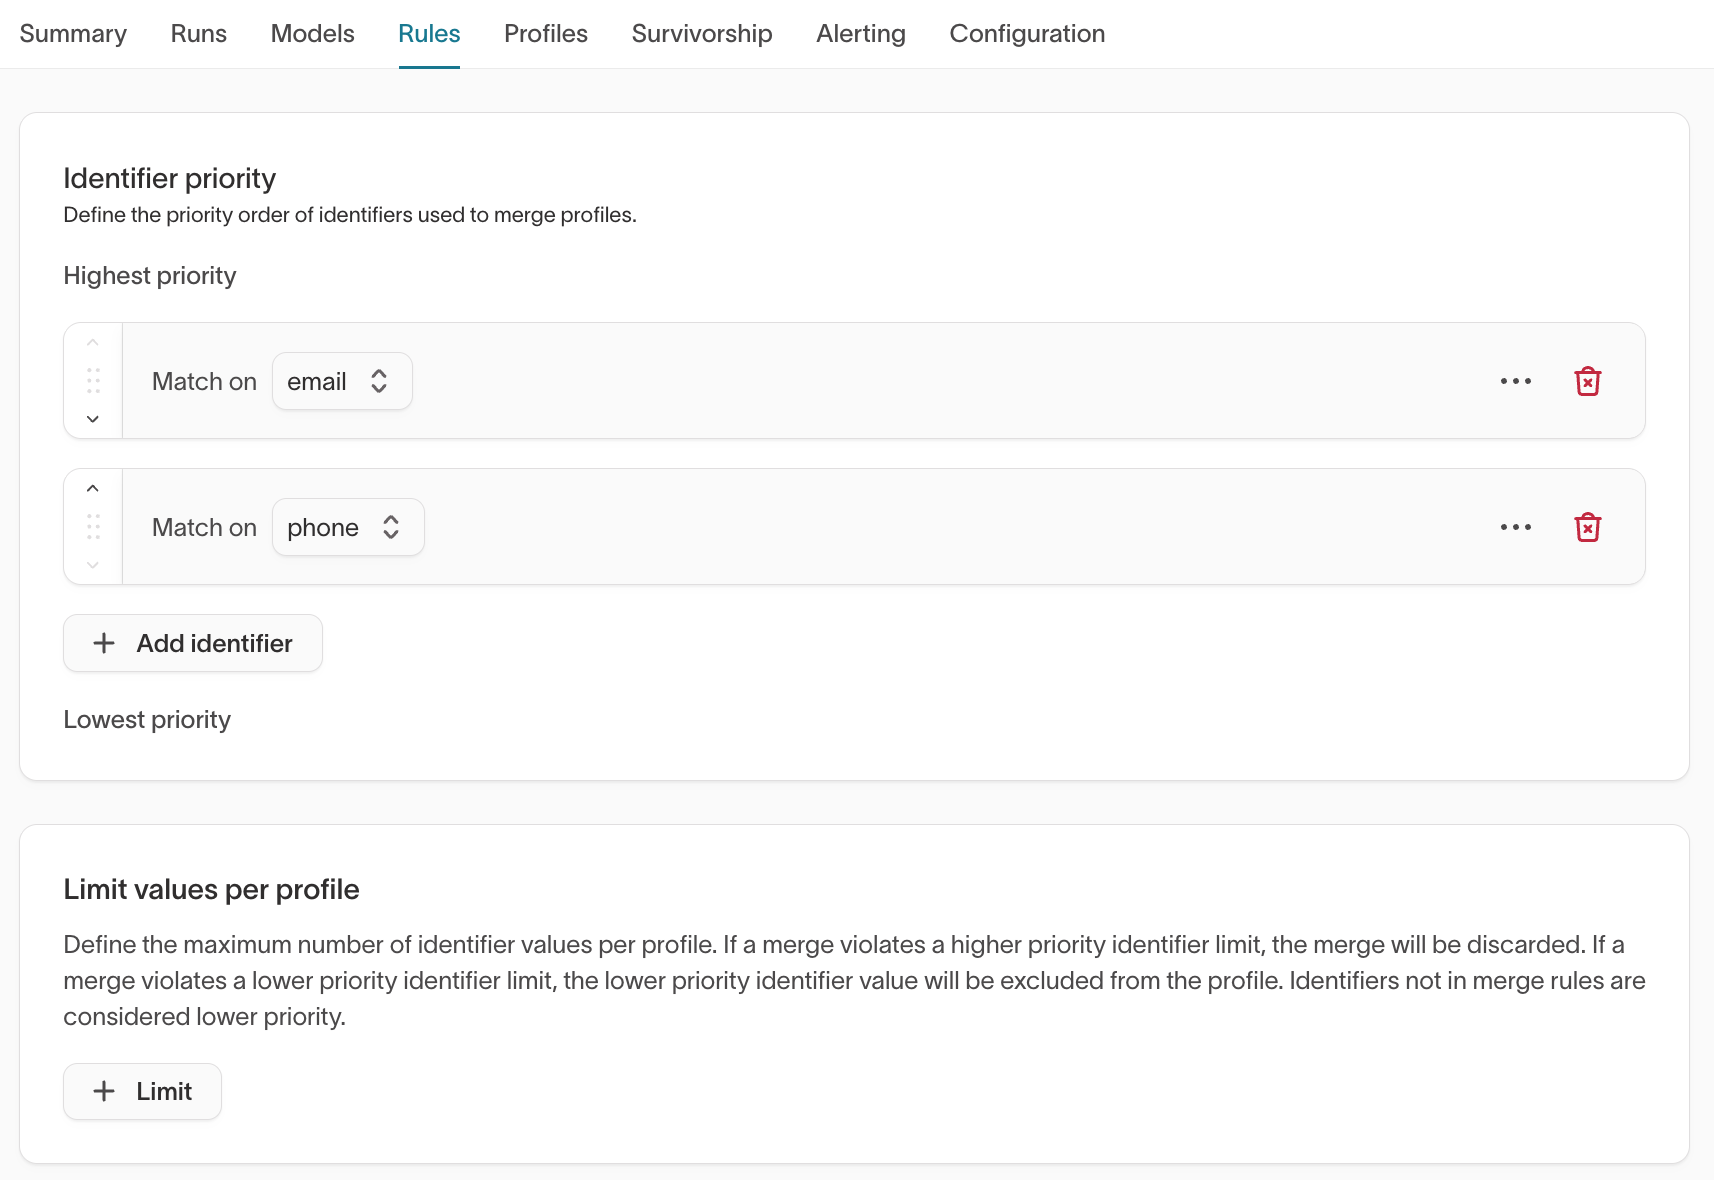Click the active Rules tab
This screenshot has height=1180, width=1714.
point(429,34)
